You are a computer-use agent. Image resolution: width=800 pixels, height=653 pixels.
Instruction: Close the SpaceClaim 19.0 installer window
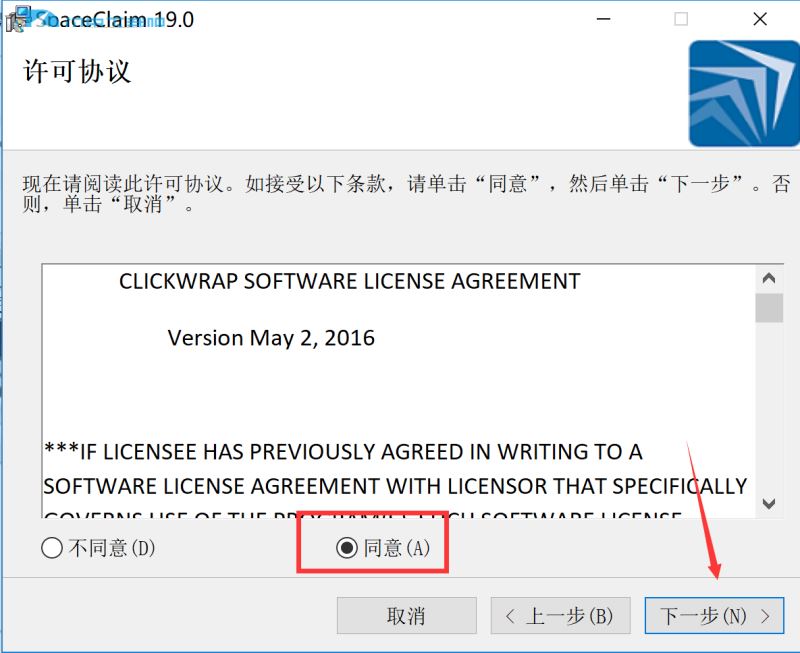coord(760,19)
